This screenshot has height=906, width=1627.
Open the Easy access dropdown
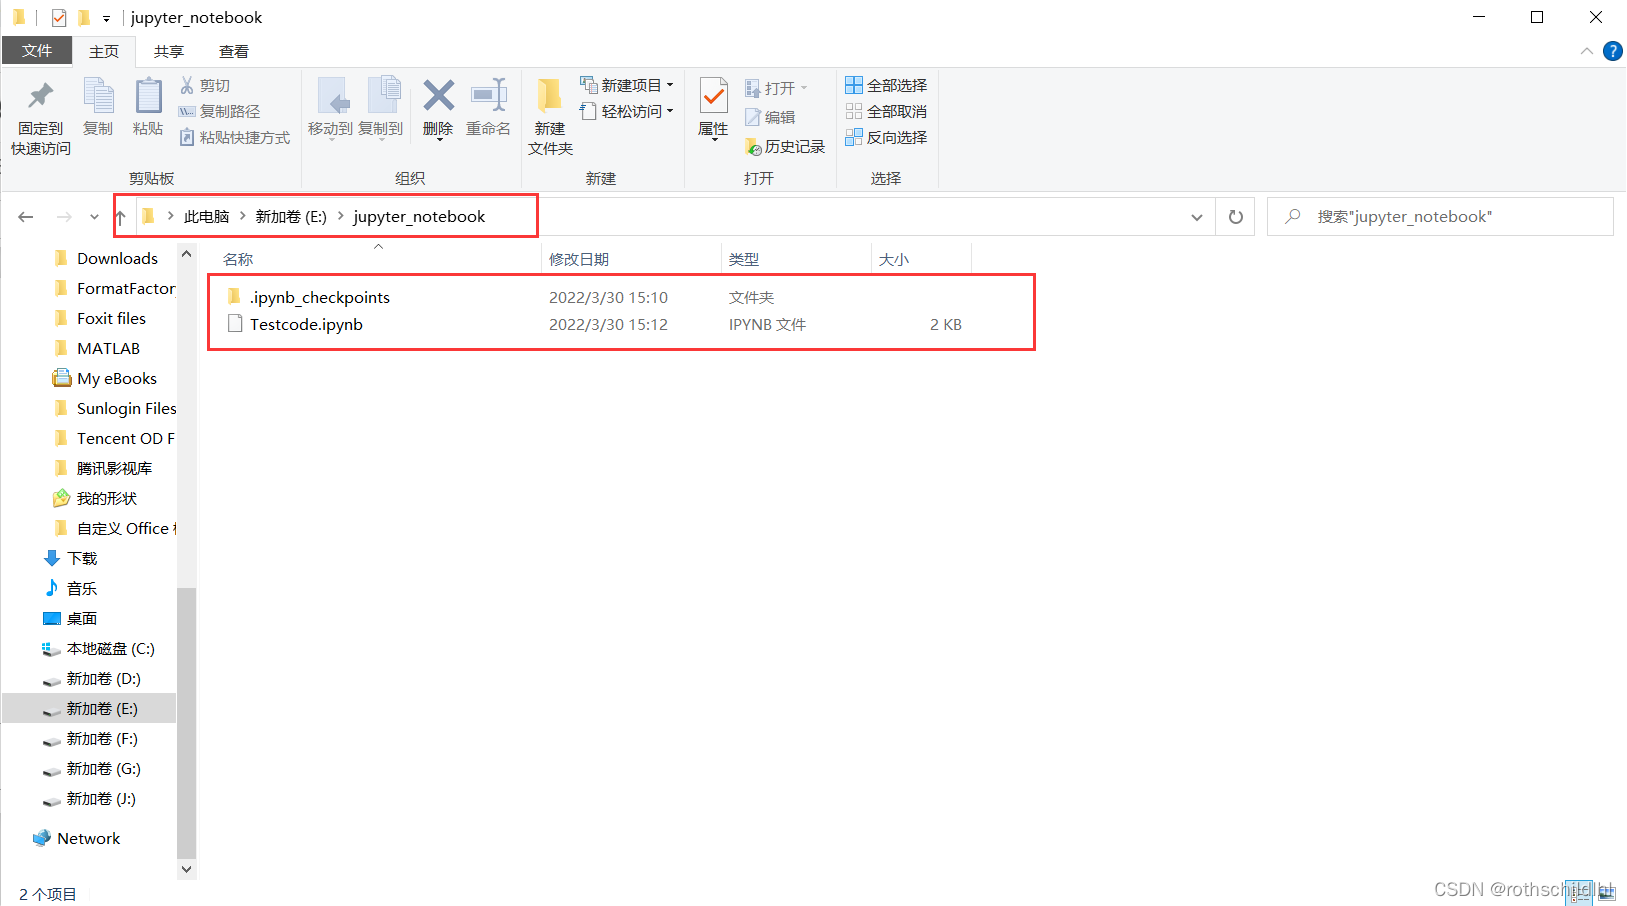(x=627, y=112)
